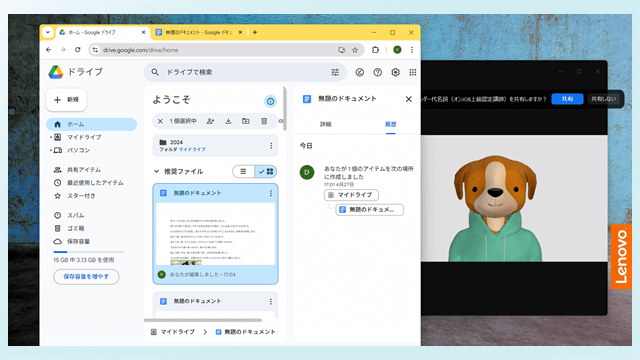Open the tab search dropdown arrow
This screenshot has height=360, width=640.
(x=48, y=32)
